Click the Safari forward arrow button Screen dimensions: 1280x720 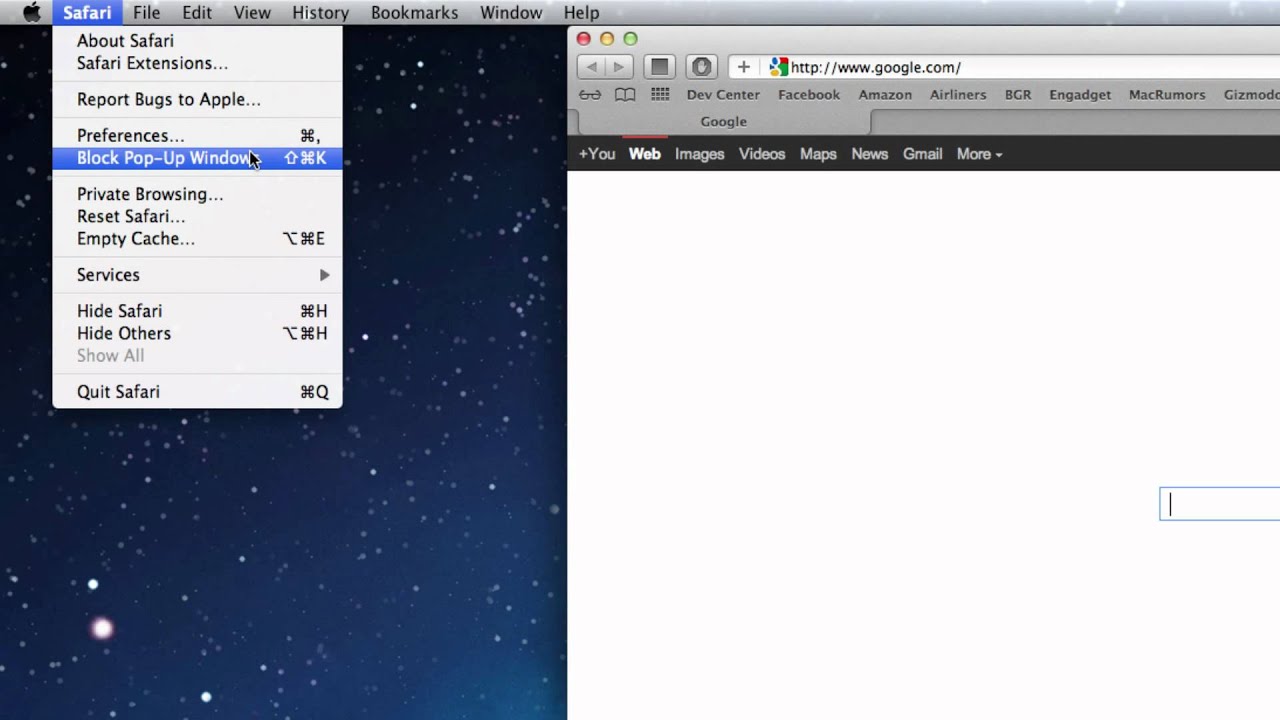[619, 67]
